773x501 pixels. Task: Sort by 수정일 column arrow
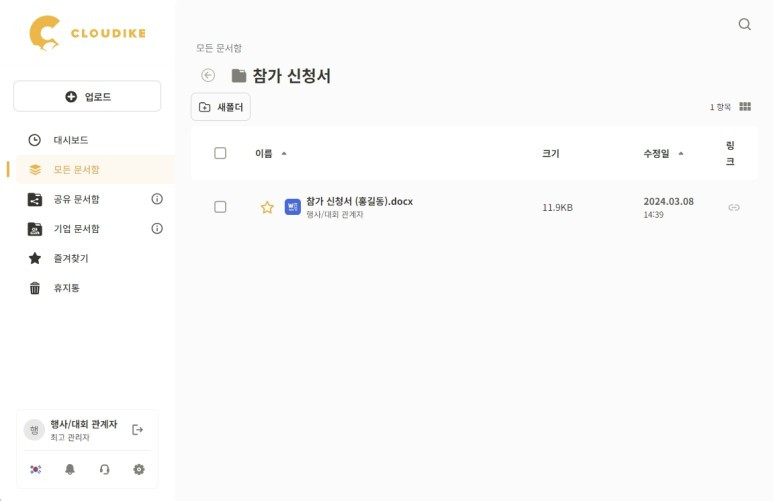click(x=681, y=153)
